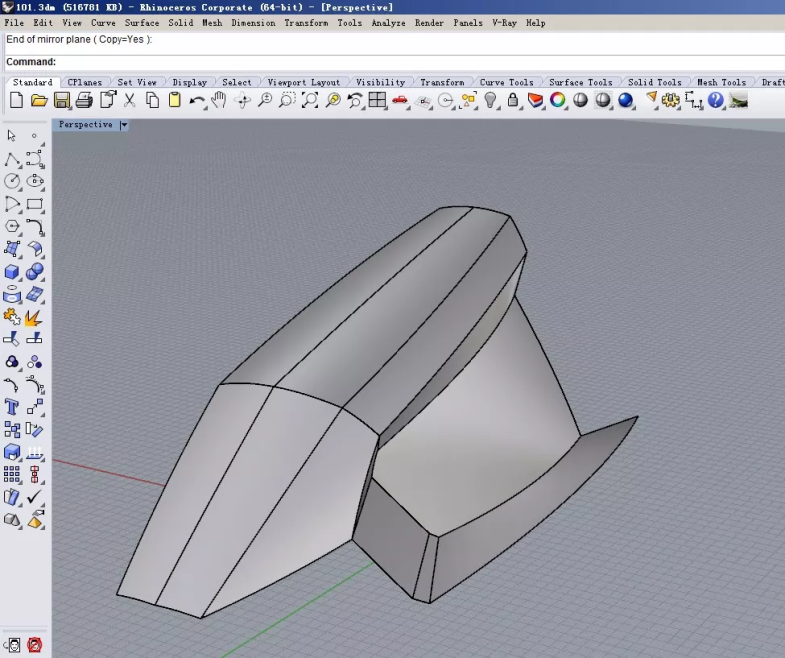Click the Perspective viewport title label
This screenshot has height=658, width=785.
tap(86, 125)
